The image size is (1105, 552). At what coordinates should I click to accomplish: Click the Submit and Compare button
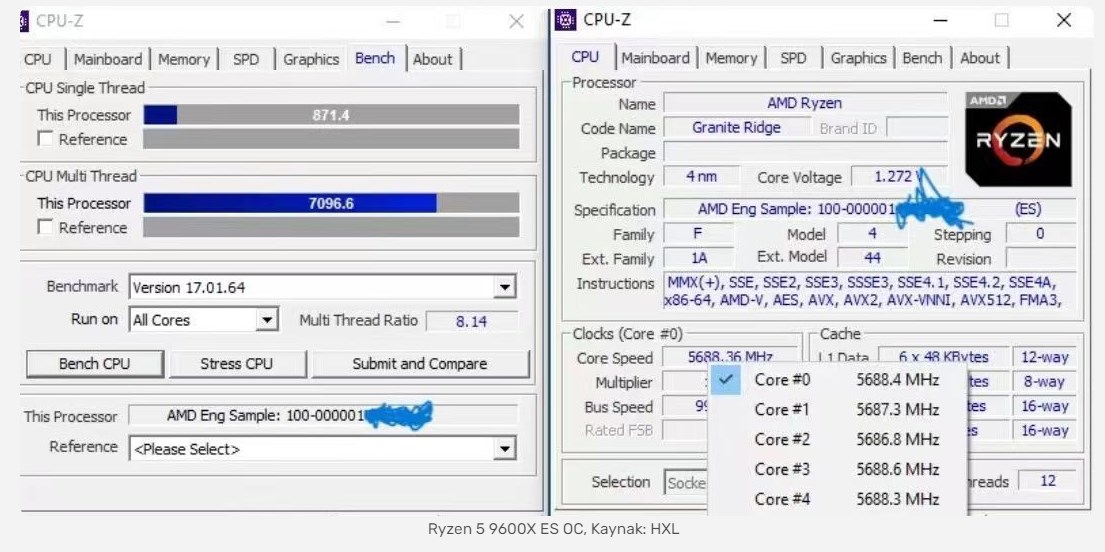420,364
